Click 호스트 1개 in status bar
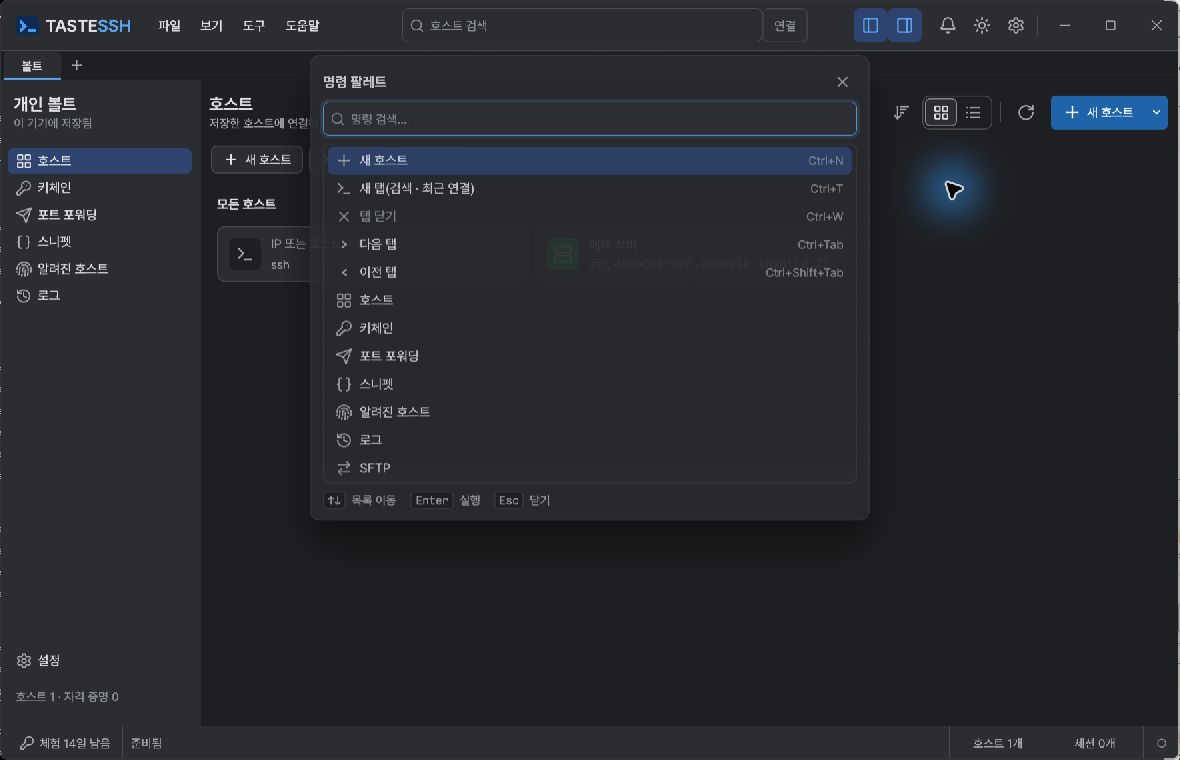Screen dimensions: 1180x760 pos(997,743)
